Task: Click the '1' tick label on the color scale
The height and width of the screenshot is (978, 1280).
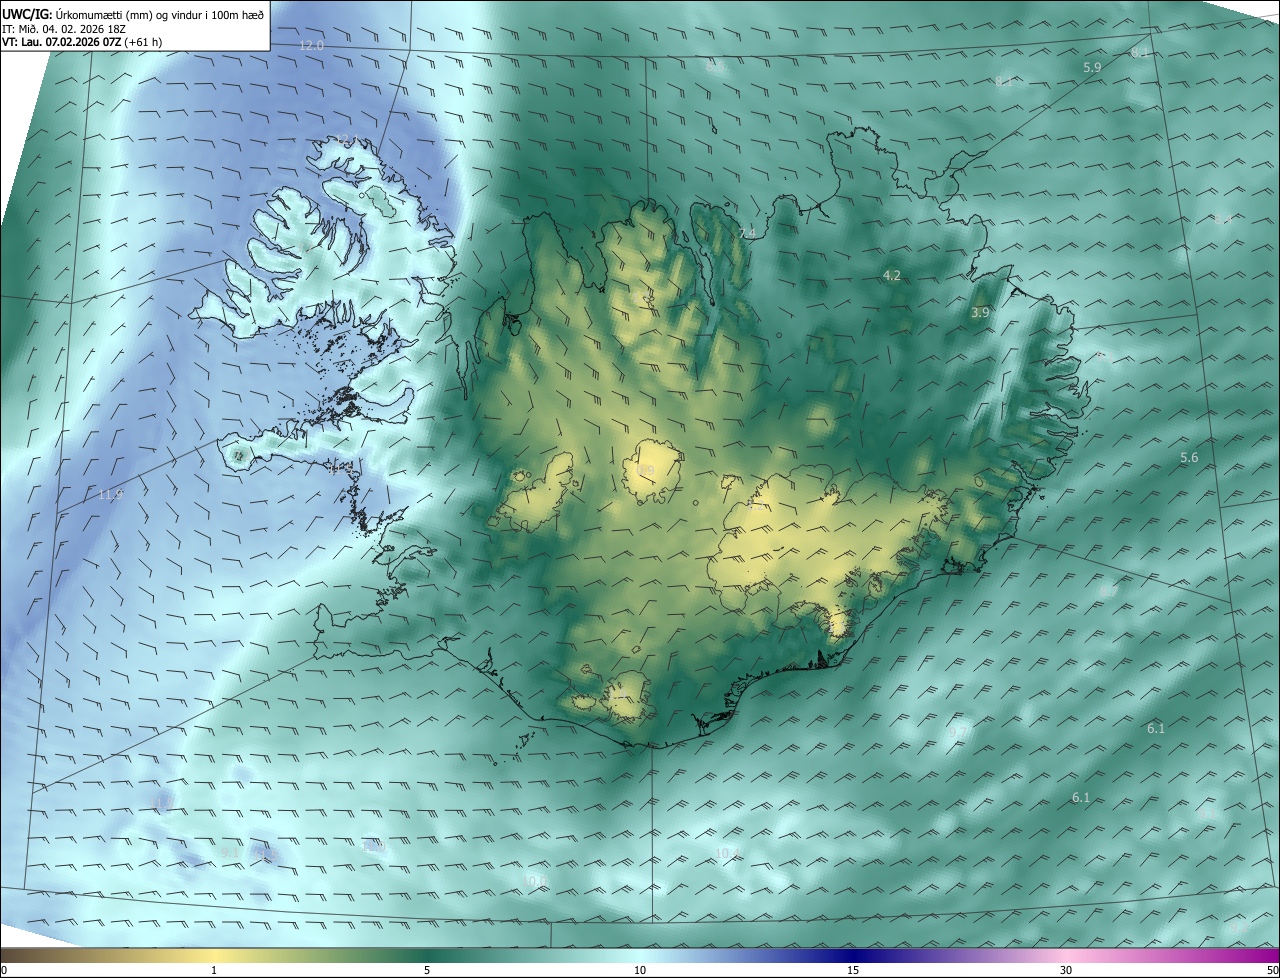Action: click(214, 970)
